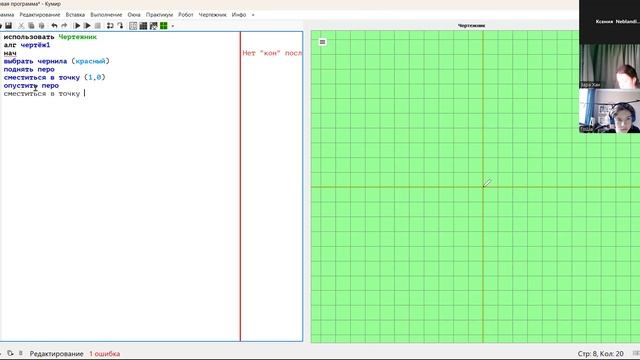Image resolution: width=640 pixels, height=360 pixels.
Task: Open the Чертежник menu
Action: [x=212, y=15]
